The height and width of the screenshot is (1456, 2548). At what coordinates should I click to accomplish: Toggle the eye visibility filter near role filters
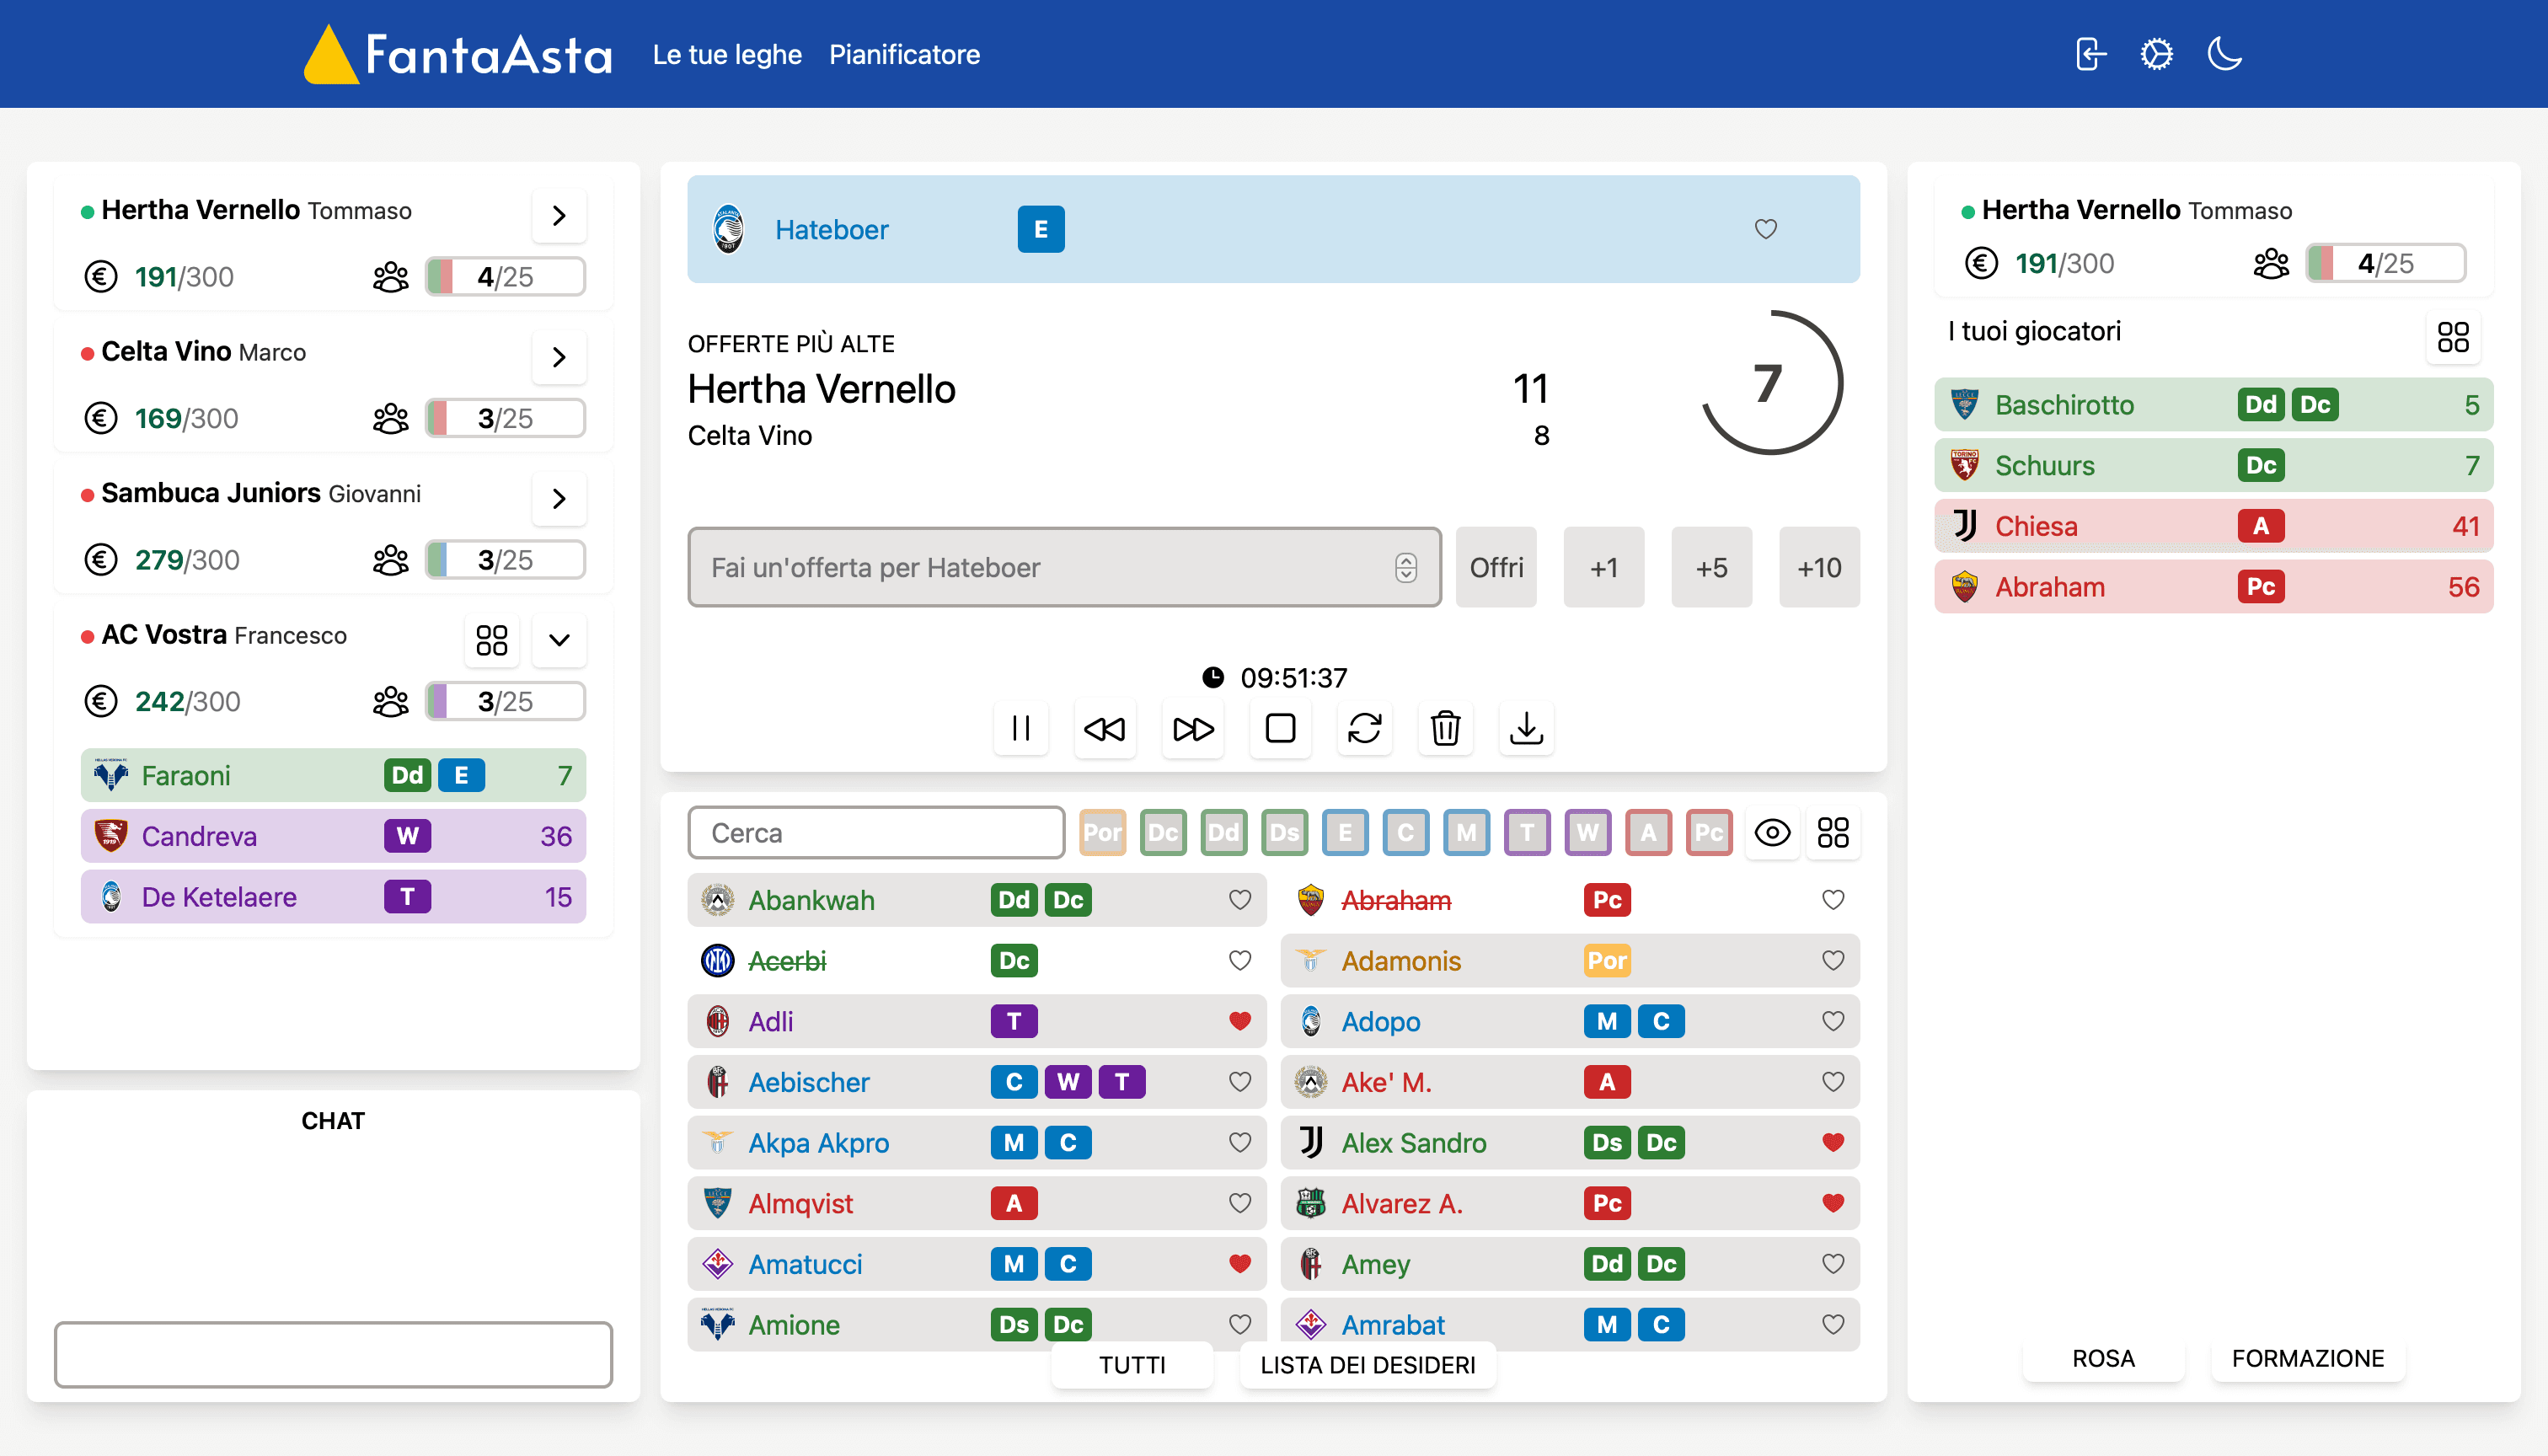pyautogui.click(x=1772, y=832)
